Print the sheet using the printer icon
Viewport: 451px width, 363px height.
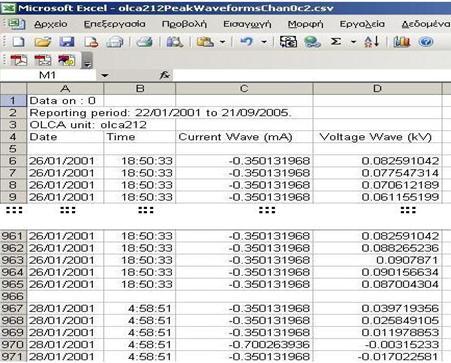(x=144, y=42)
